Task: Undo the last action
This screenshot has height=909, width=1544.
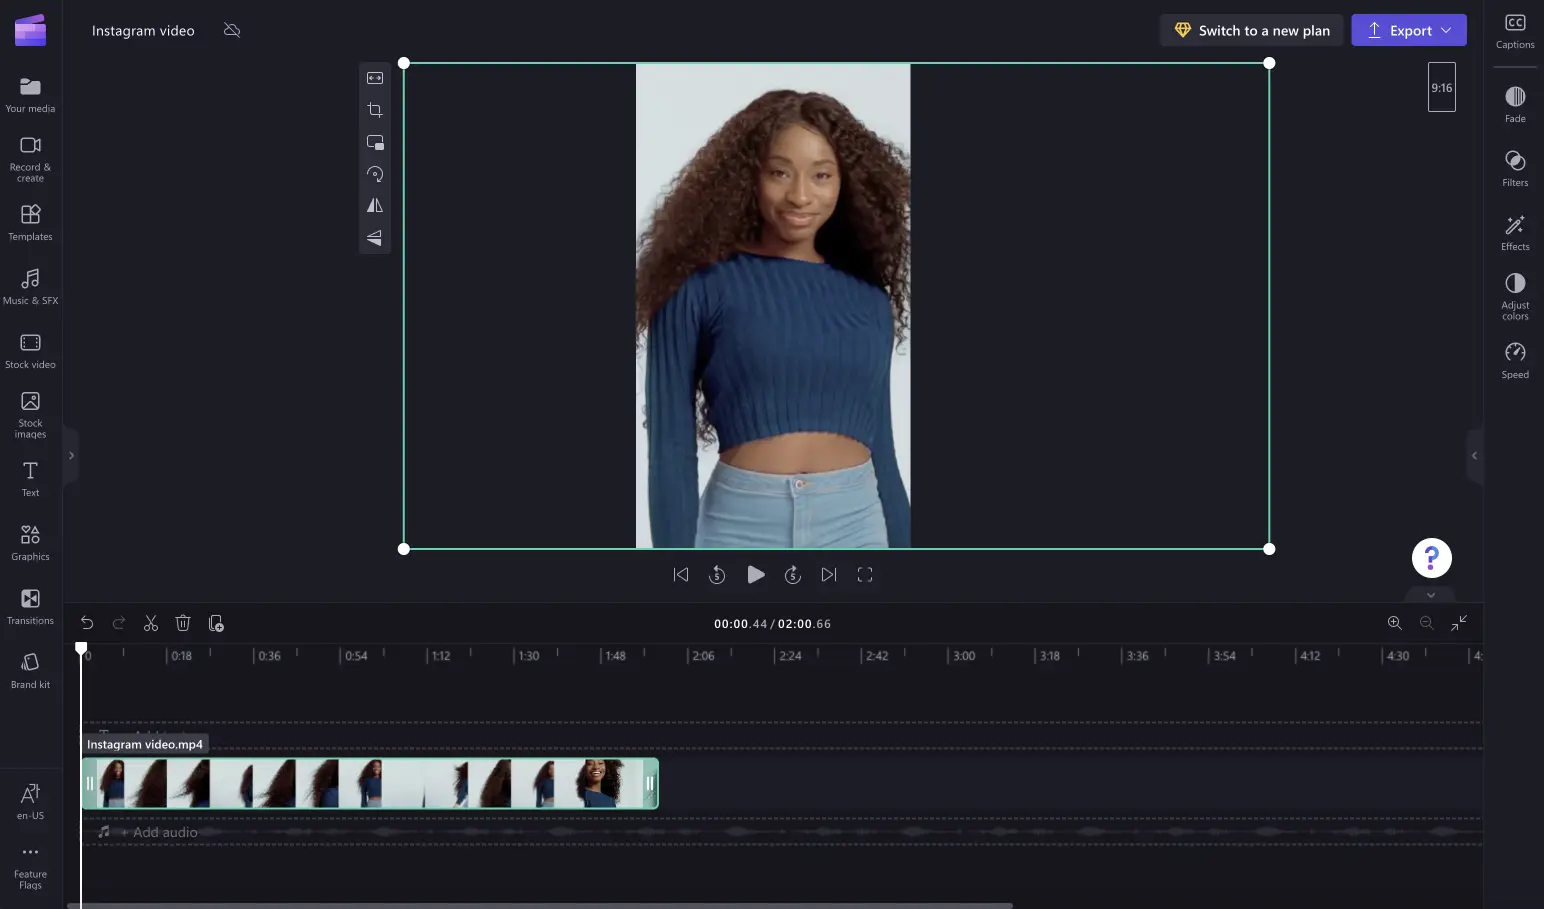Action: click(87, 623)
